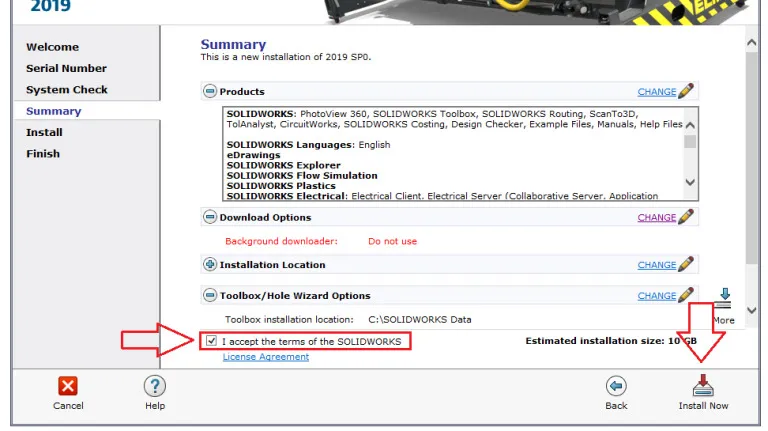Click 'SOLIDWORKS Languages: English' entry
The image size is (768, 431).
[308, 144]
